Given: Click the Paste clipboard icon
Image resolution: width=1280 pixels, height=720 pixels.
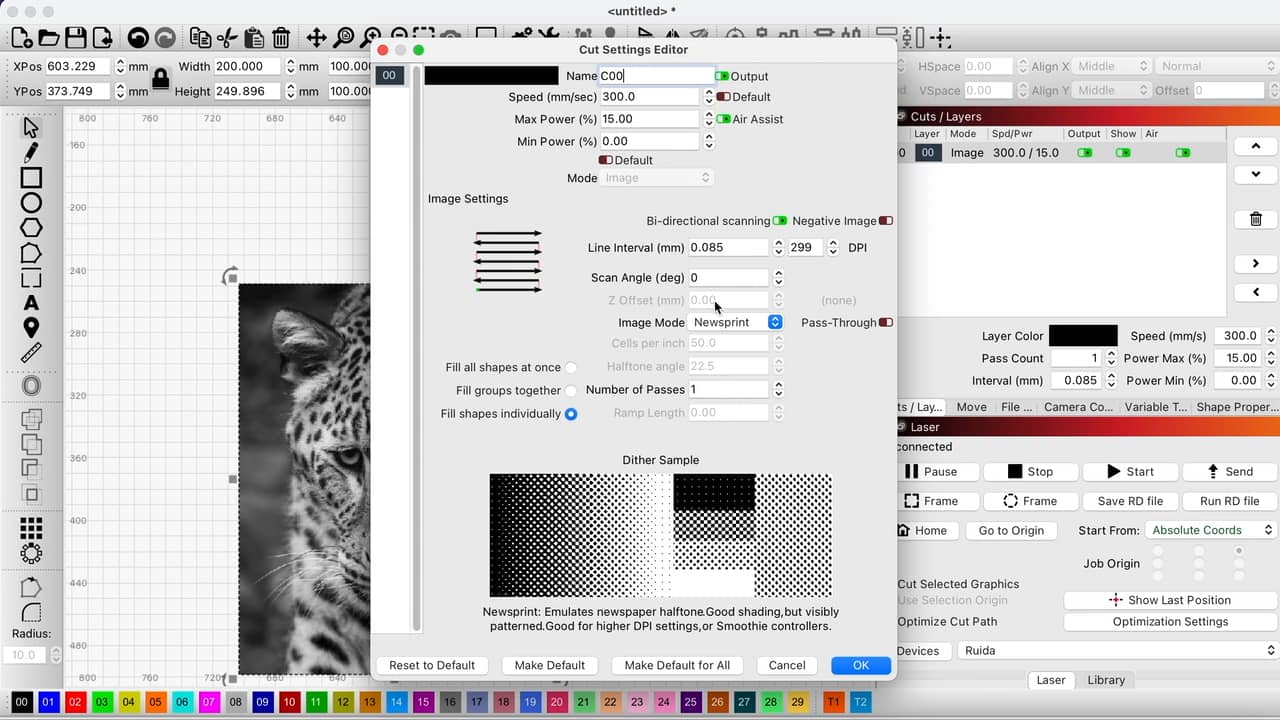Looking at the screenshot, I should [x=254, y=38].
